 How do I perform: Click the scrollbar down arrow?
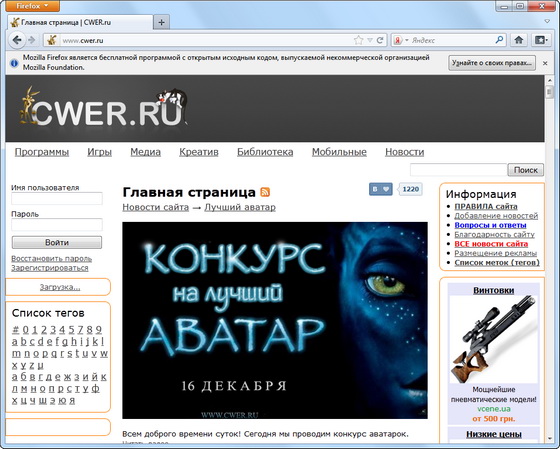click(x=550, y=438)
